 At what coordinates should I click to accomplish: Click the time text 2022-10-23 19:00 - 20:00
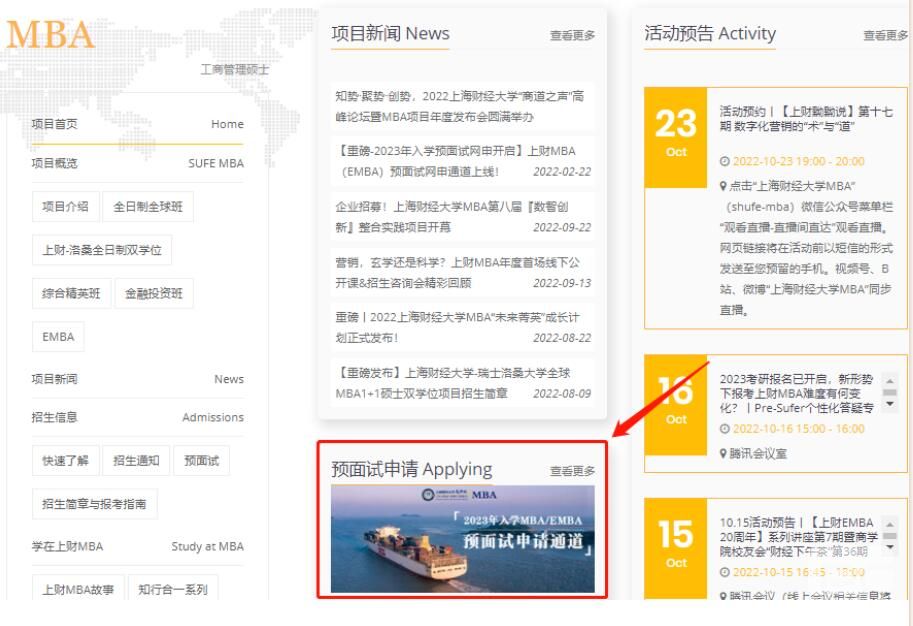798,161
